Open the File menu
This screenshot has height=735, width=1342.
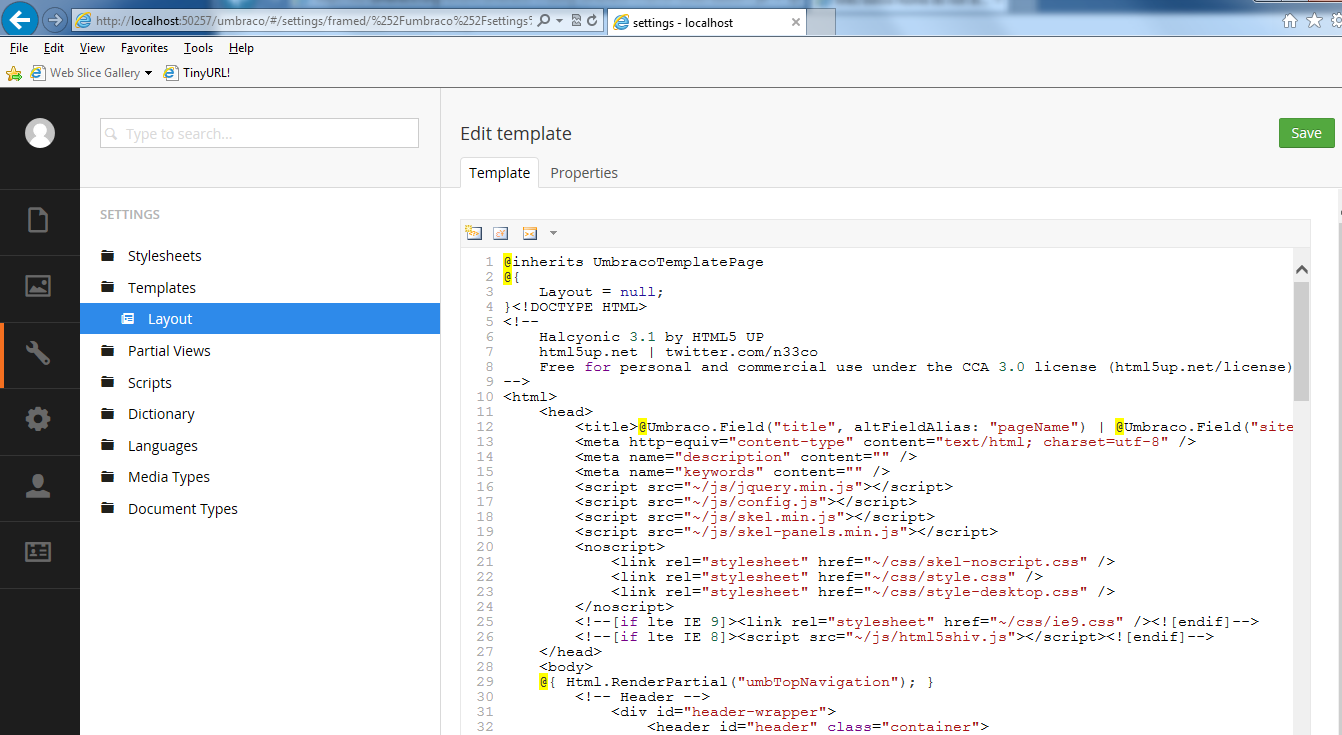(19, 48)
